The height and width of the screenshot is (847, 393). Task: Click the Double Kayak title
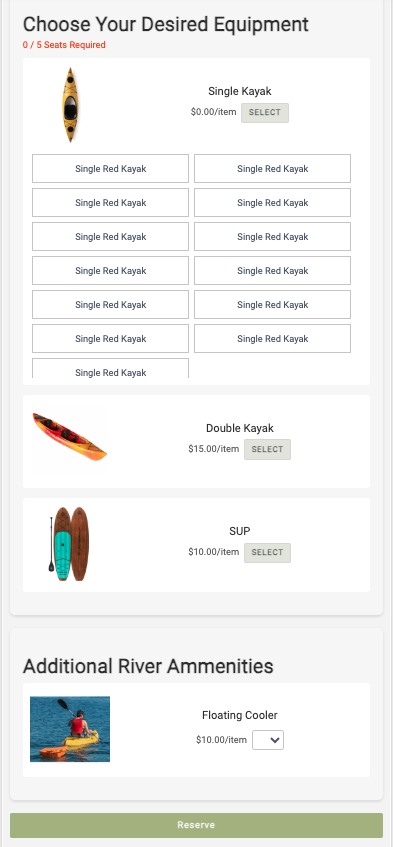pos(240,428)
